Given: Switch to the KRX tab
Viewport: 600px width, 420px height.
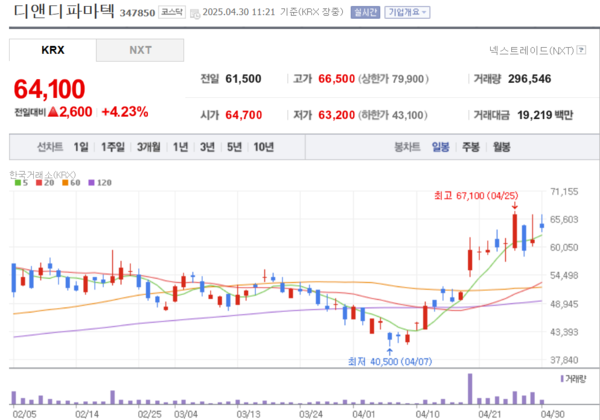Looking at the screenshot, I should point(53,50).
